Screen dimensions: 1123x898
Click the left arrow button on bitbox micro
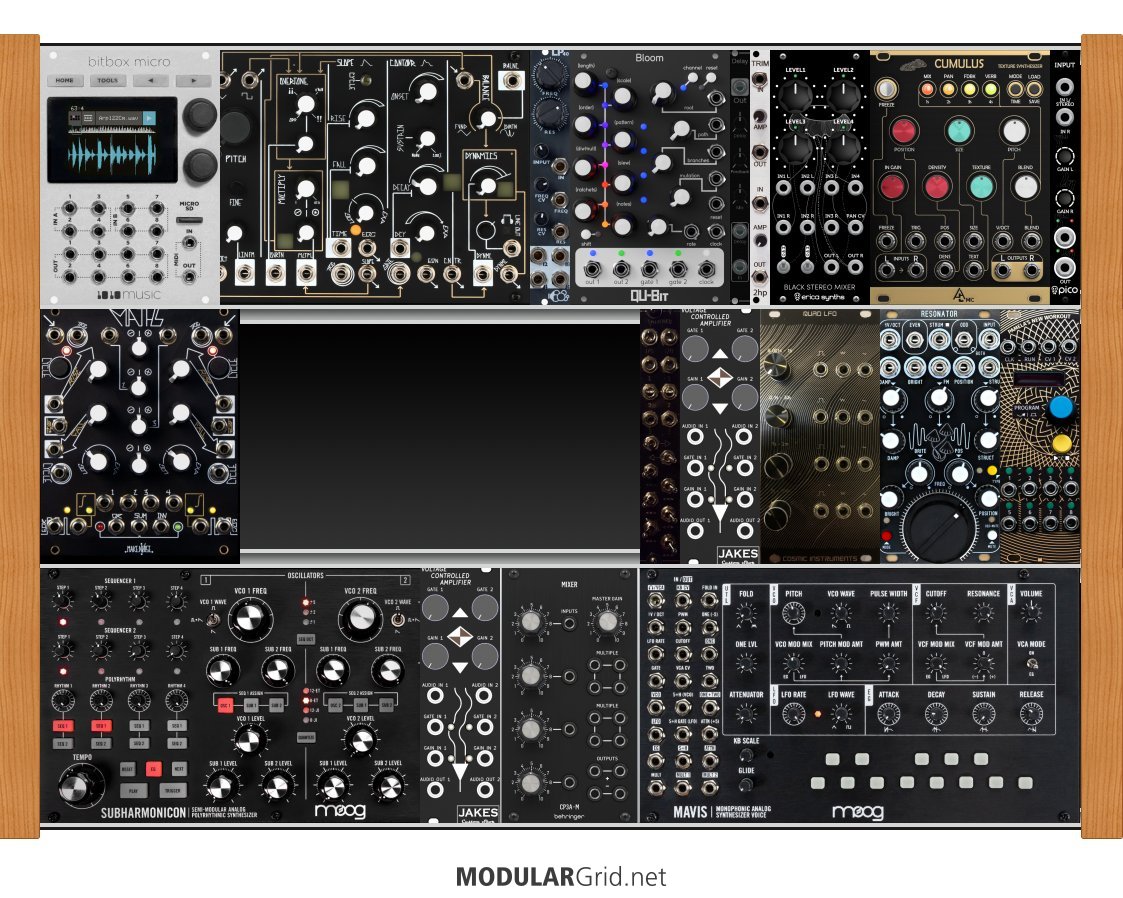click(x=151, y=81)
